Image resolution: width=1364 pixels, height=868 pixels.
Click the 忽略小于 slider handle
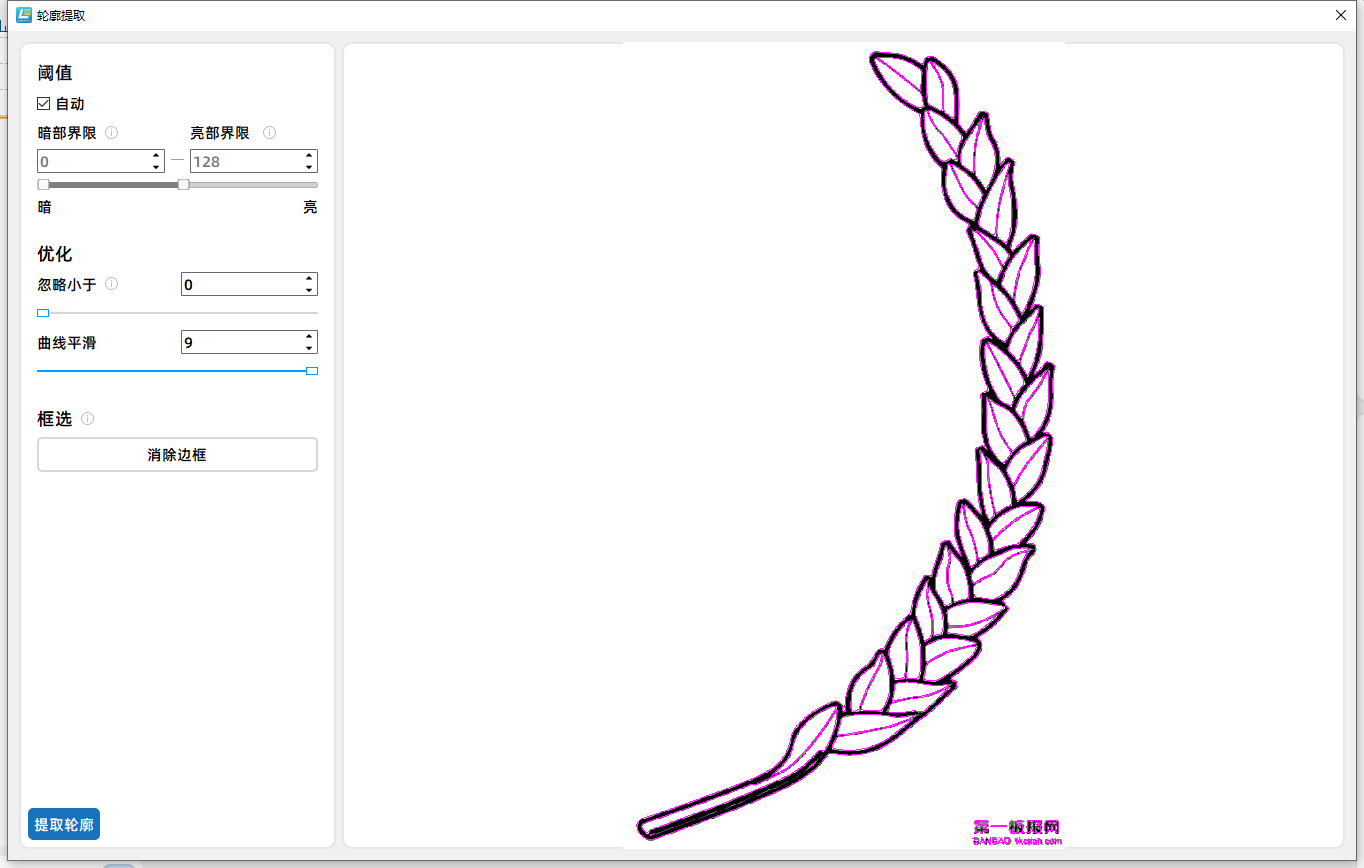point(43,313)
